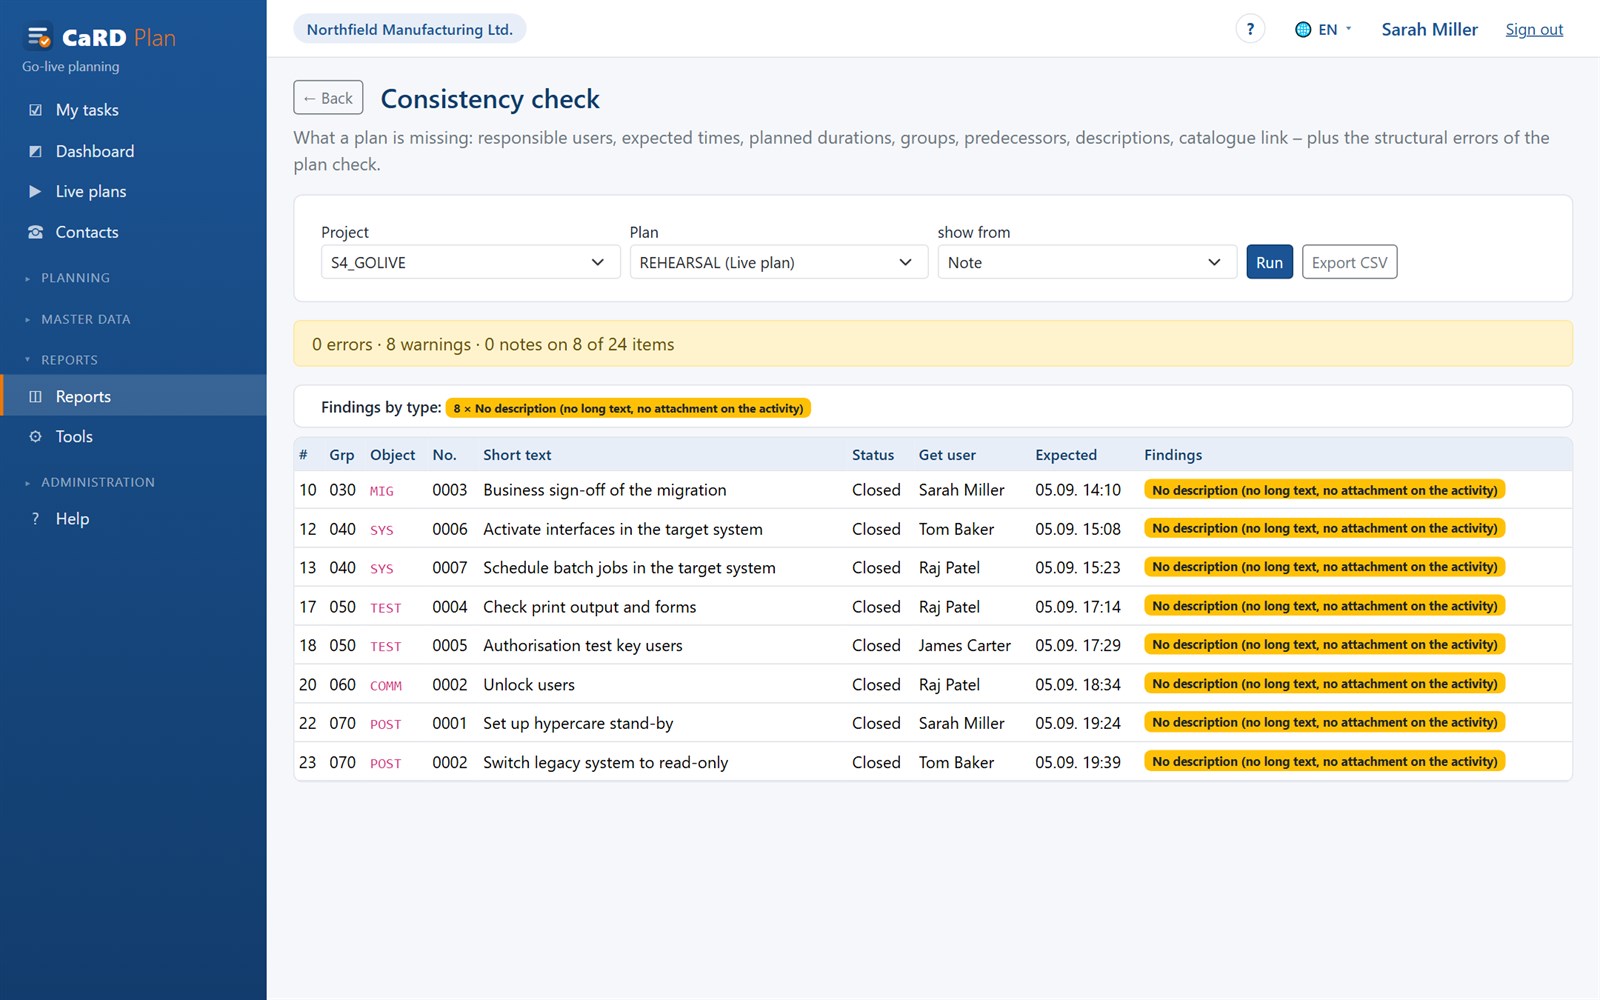Open the Plan dropdown REHEARSAL
The image size is (1600, 1000).
click(x=778, y=262)
